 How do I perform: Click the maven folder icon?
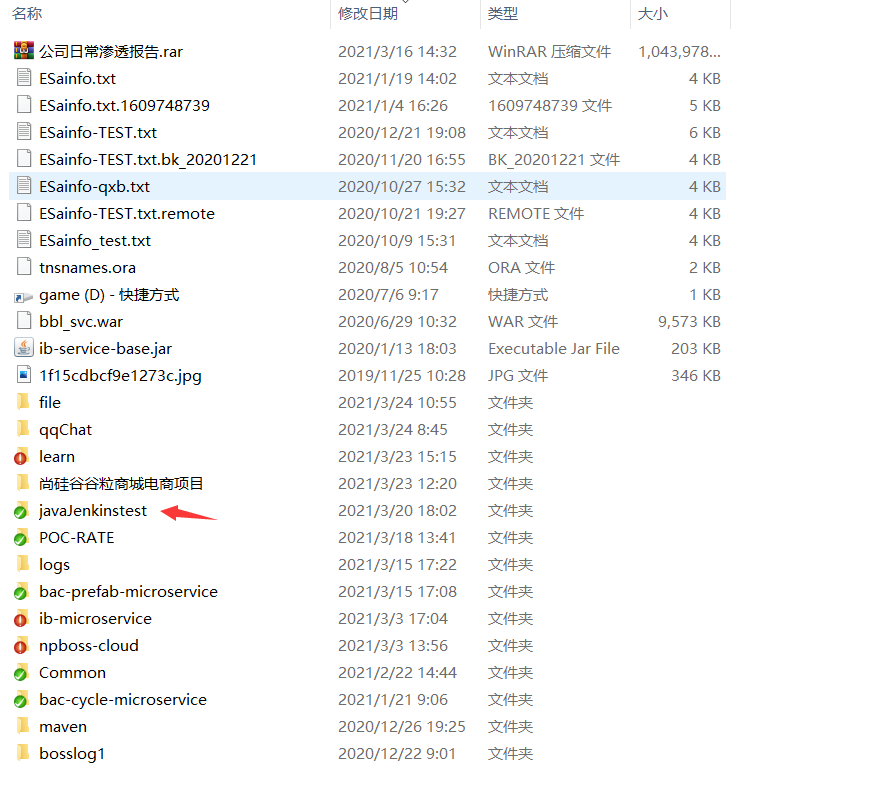(23, 726)
